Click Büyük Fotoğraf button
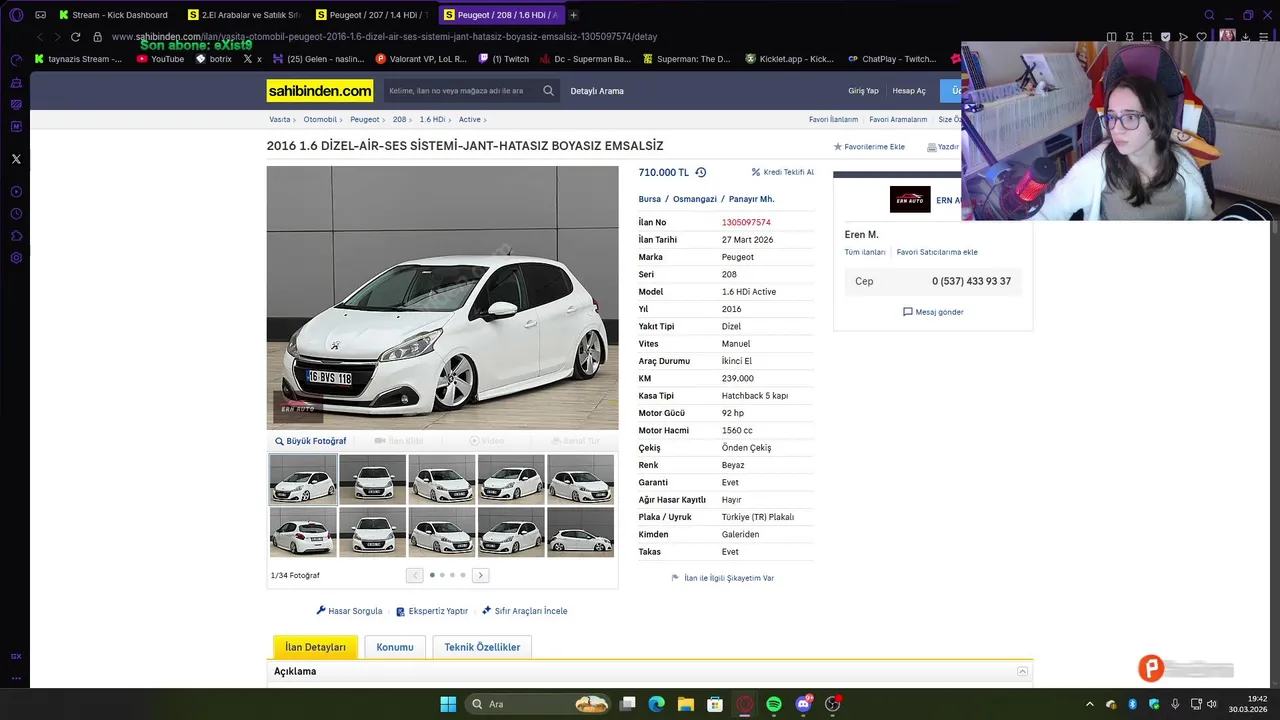1280x720 pixels. tap(311, 441)
